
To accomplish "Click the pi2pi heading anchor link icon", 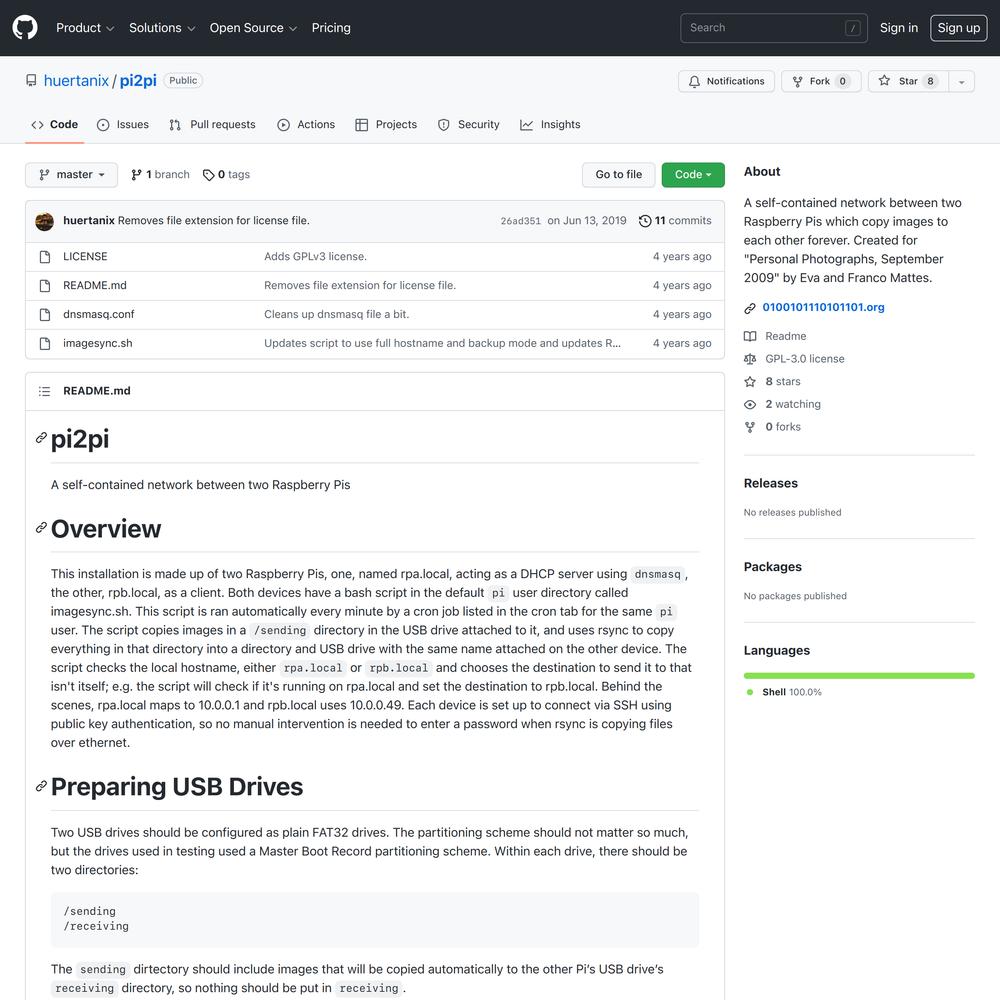I will tap(41, 438).
